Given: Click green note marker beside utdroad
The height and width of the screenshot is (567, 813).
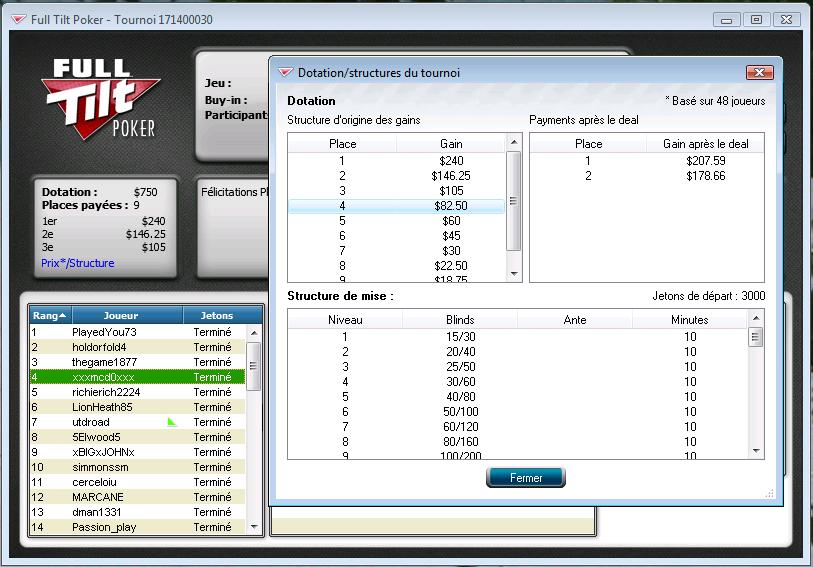Looking at the screenshot, I should coord(172,422).
